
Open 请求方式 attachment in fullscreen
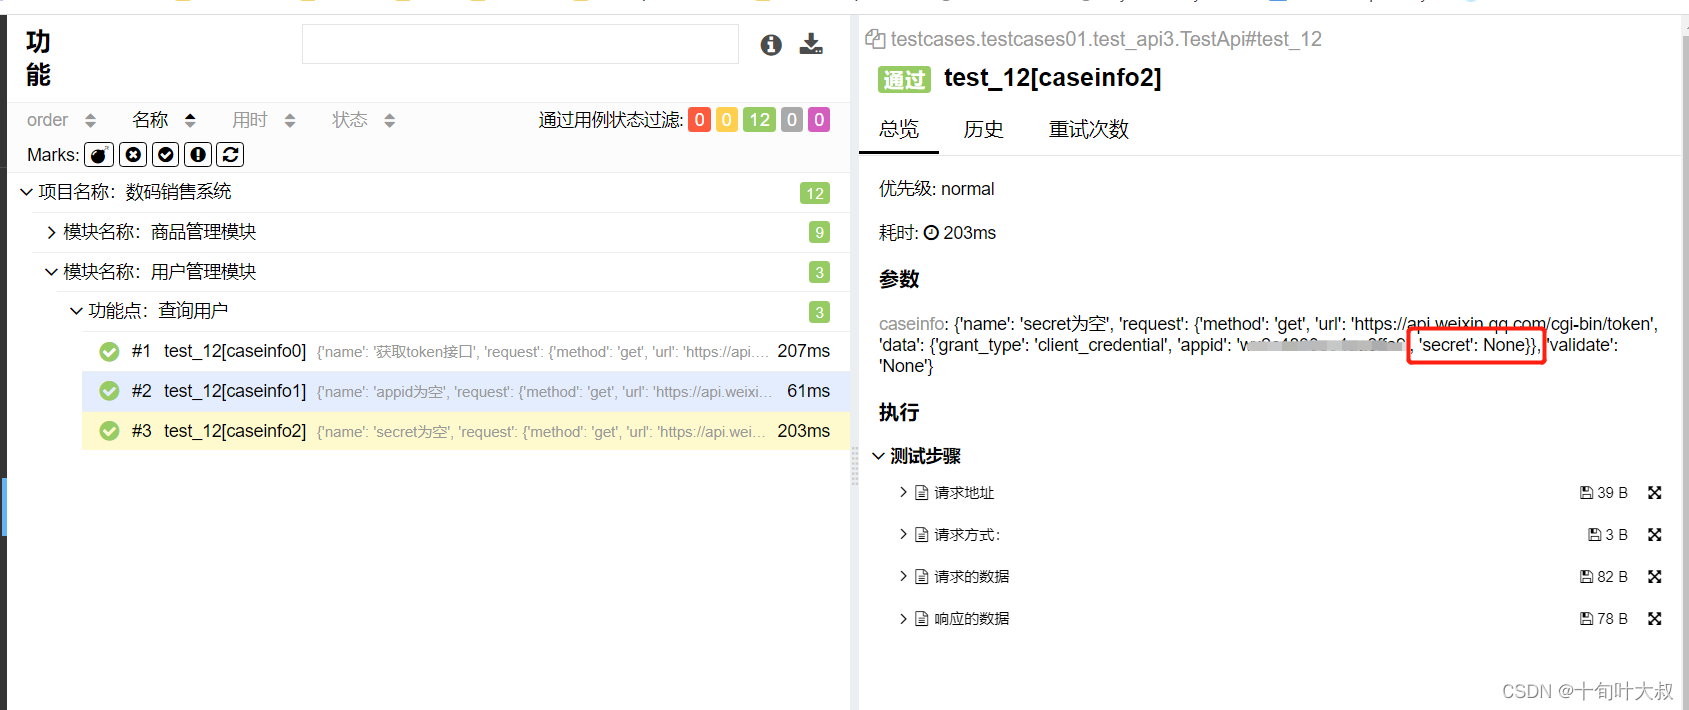(1655, 535)
